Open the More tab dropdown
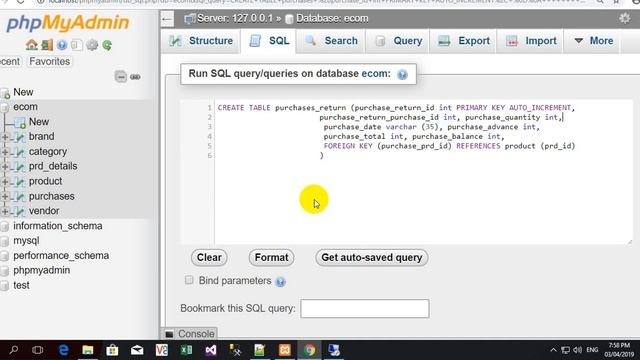 point(593,41)
